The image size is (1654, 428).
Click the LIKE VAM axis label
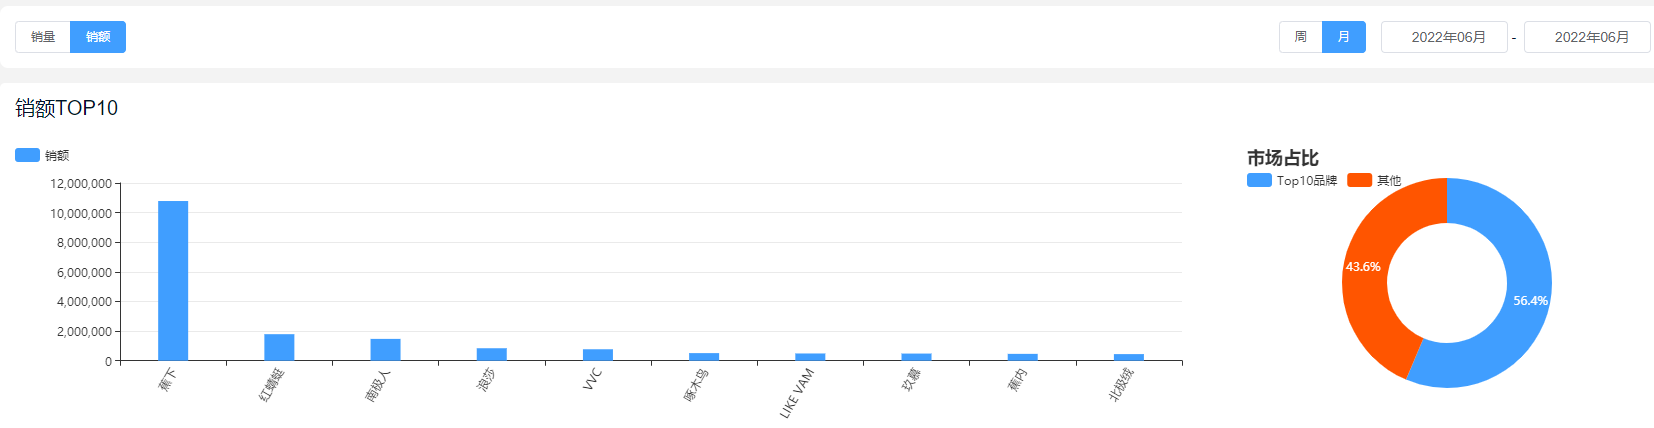(797, 393)
